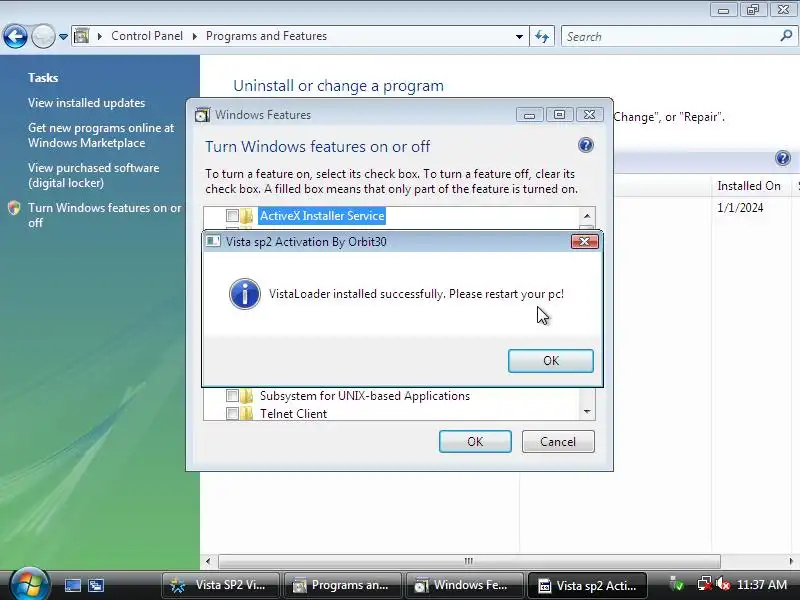Minimize the Programs and Features window
This screenshot has height=600, width=800.
click(723, 10)
